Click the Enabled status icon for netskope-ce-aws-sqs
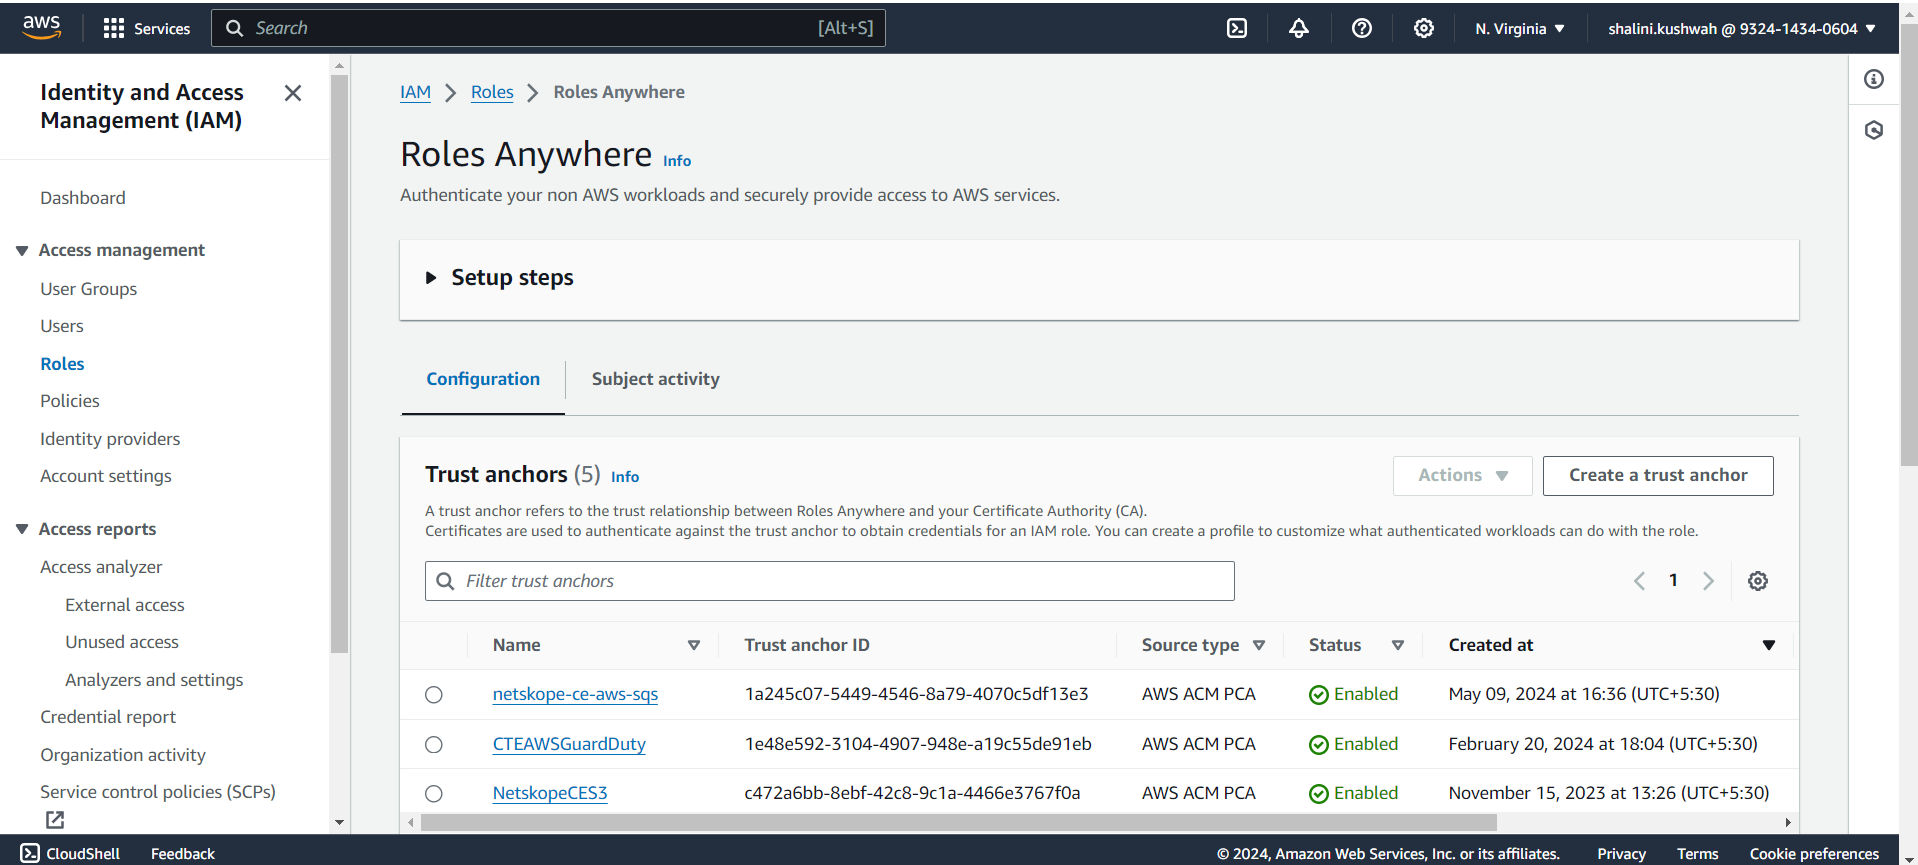Image resolution: width=1918 pixels, height=865 pixels. pyautogui.click(x=1318, y=695)
